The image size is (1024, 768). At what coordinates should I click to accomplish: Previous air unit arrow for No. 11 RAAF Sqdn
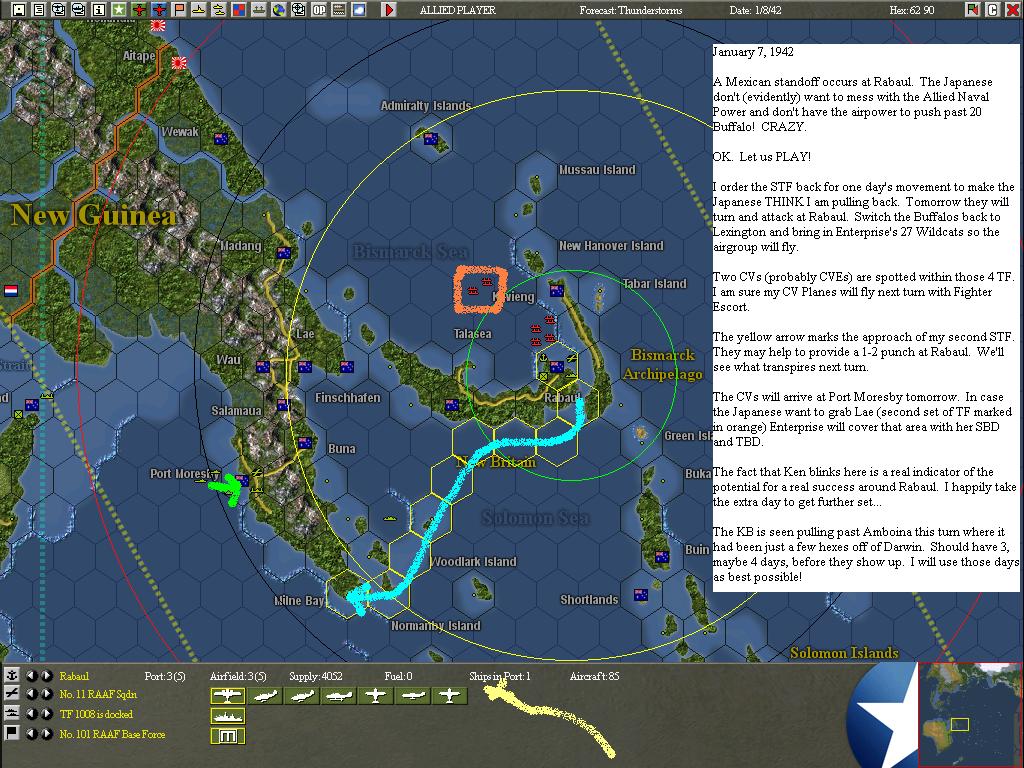pos(31,694)
